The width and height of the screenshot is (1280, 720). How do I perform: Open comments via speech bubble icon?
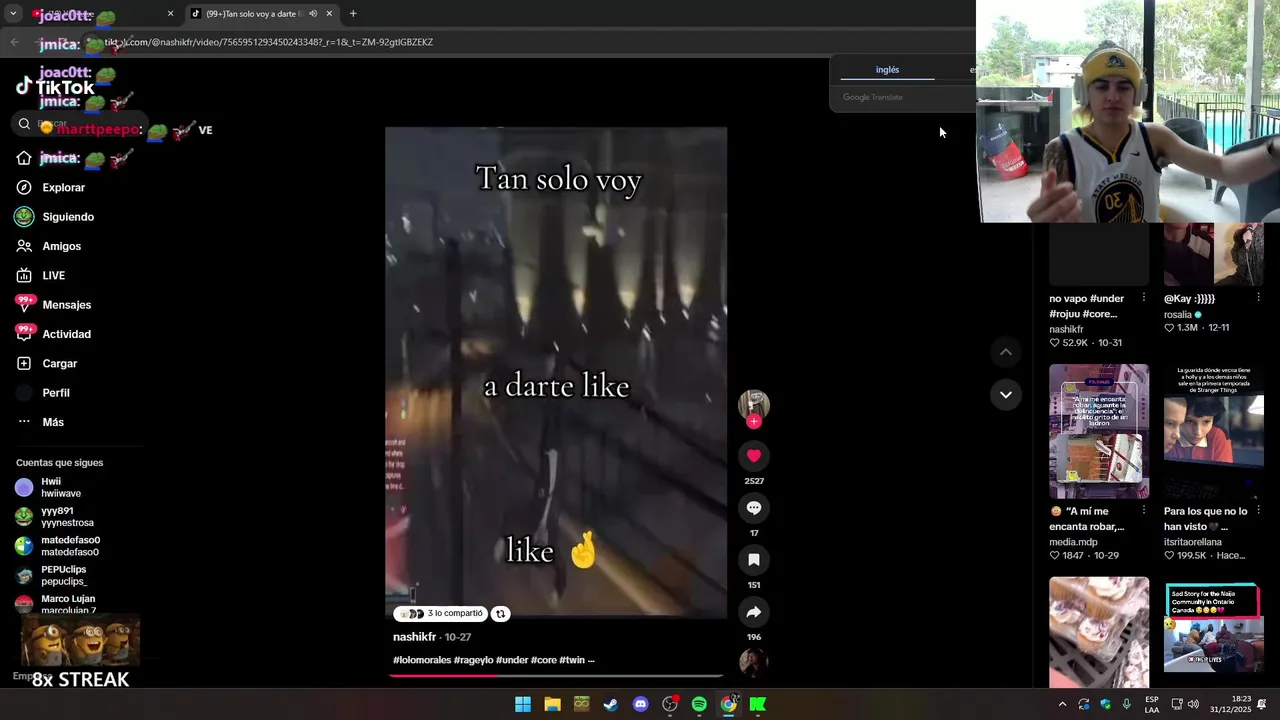754,508
